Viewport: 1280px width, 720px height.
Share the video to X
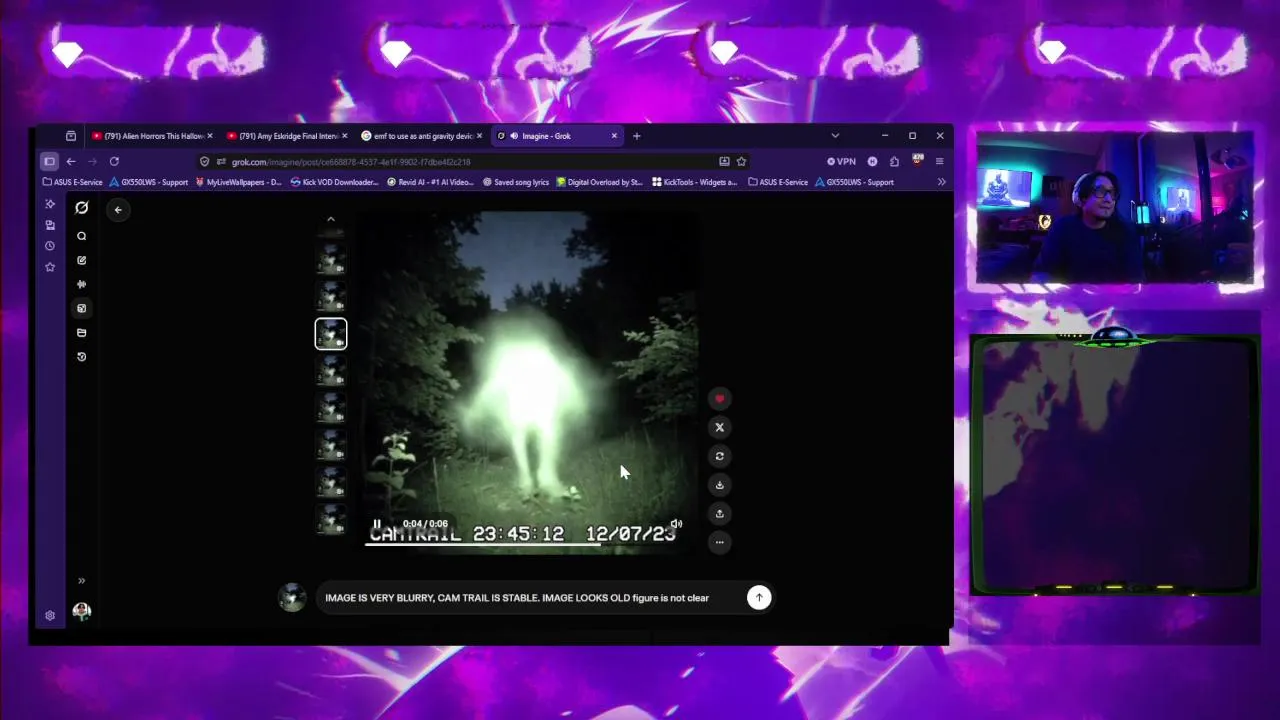click(719, 427)
